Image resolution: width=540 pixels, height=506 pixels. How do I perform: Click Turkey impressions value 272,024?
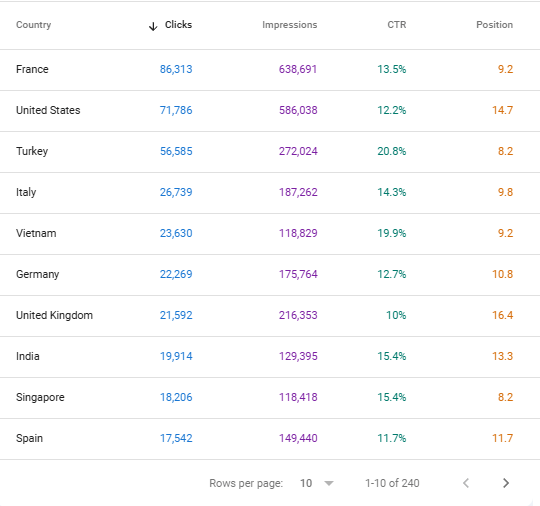(x=298, y=151)
